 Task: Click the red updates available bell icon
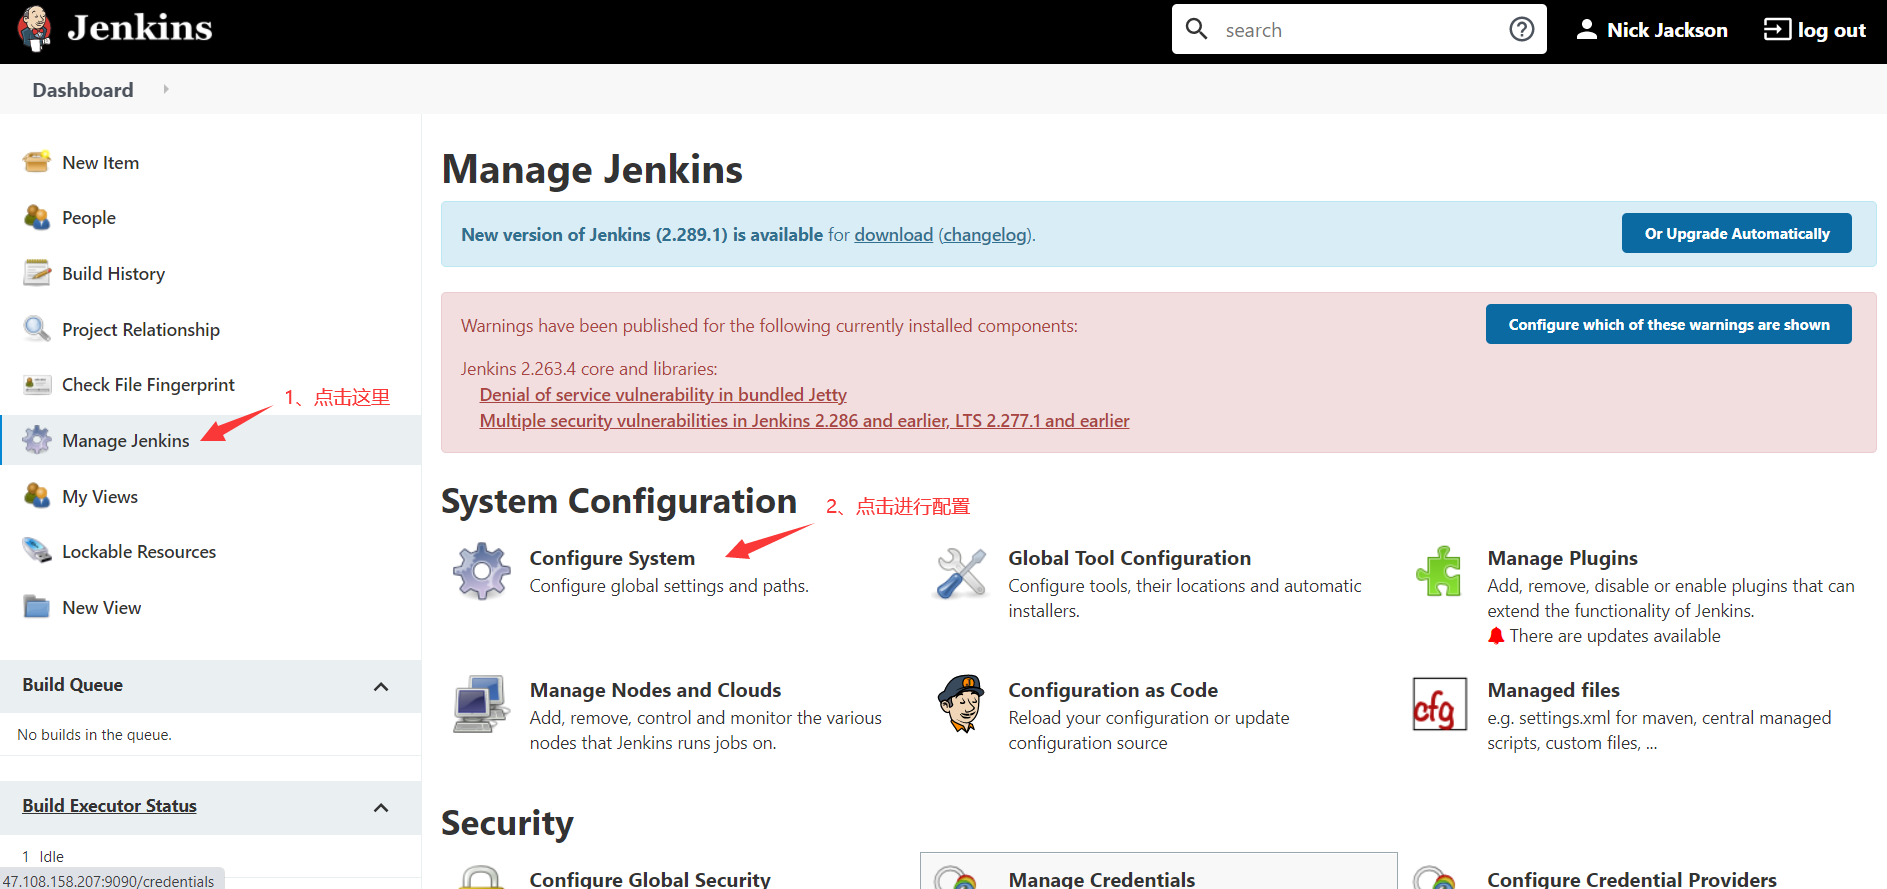tap(1496, 636)
